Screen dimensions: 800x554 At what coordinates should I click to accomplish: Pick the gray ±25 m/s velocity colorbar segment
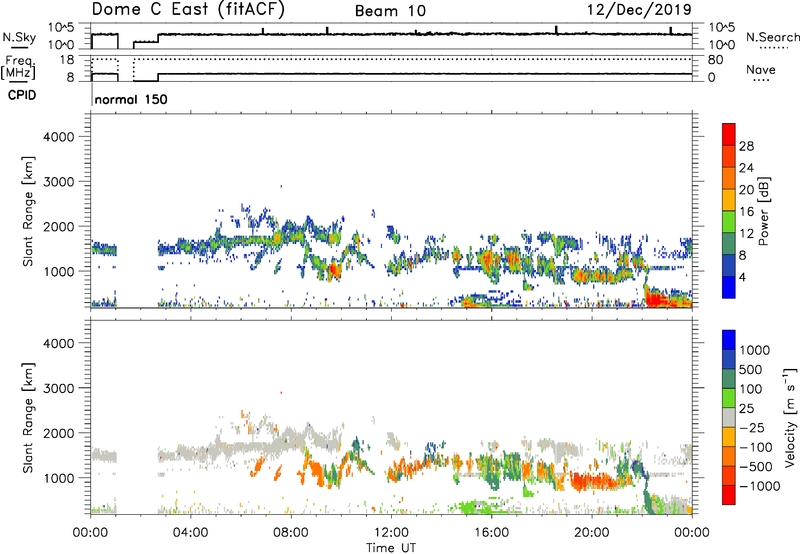point(729,417)
